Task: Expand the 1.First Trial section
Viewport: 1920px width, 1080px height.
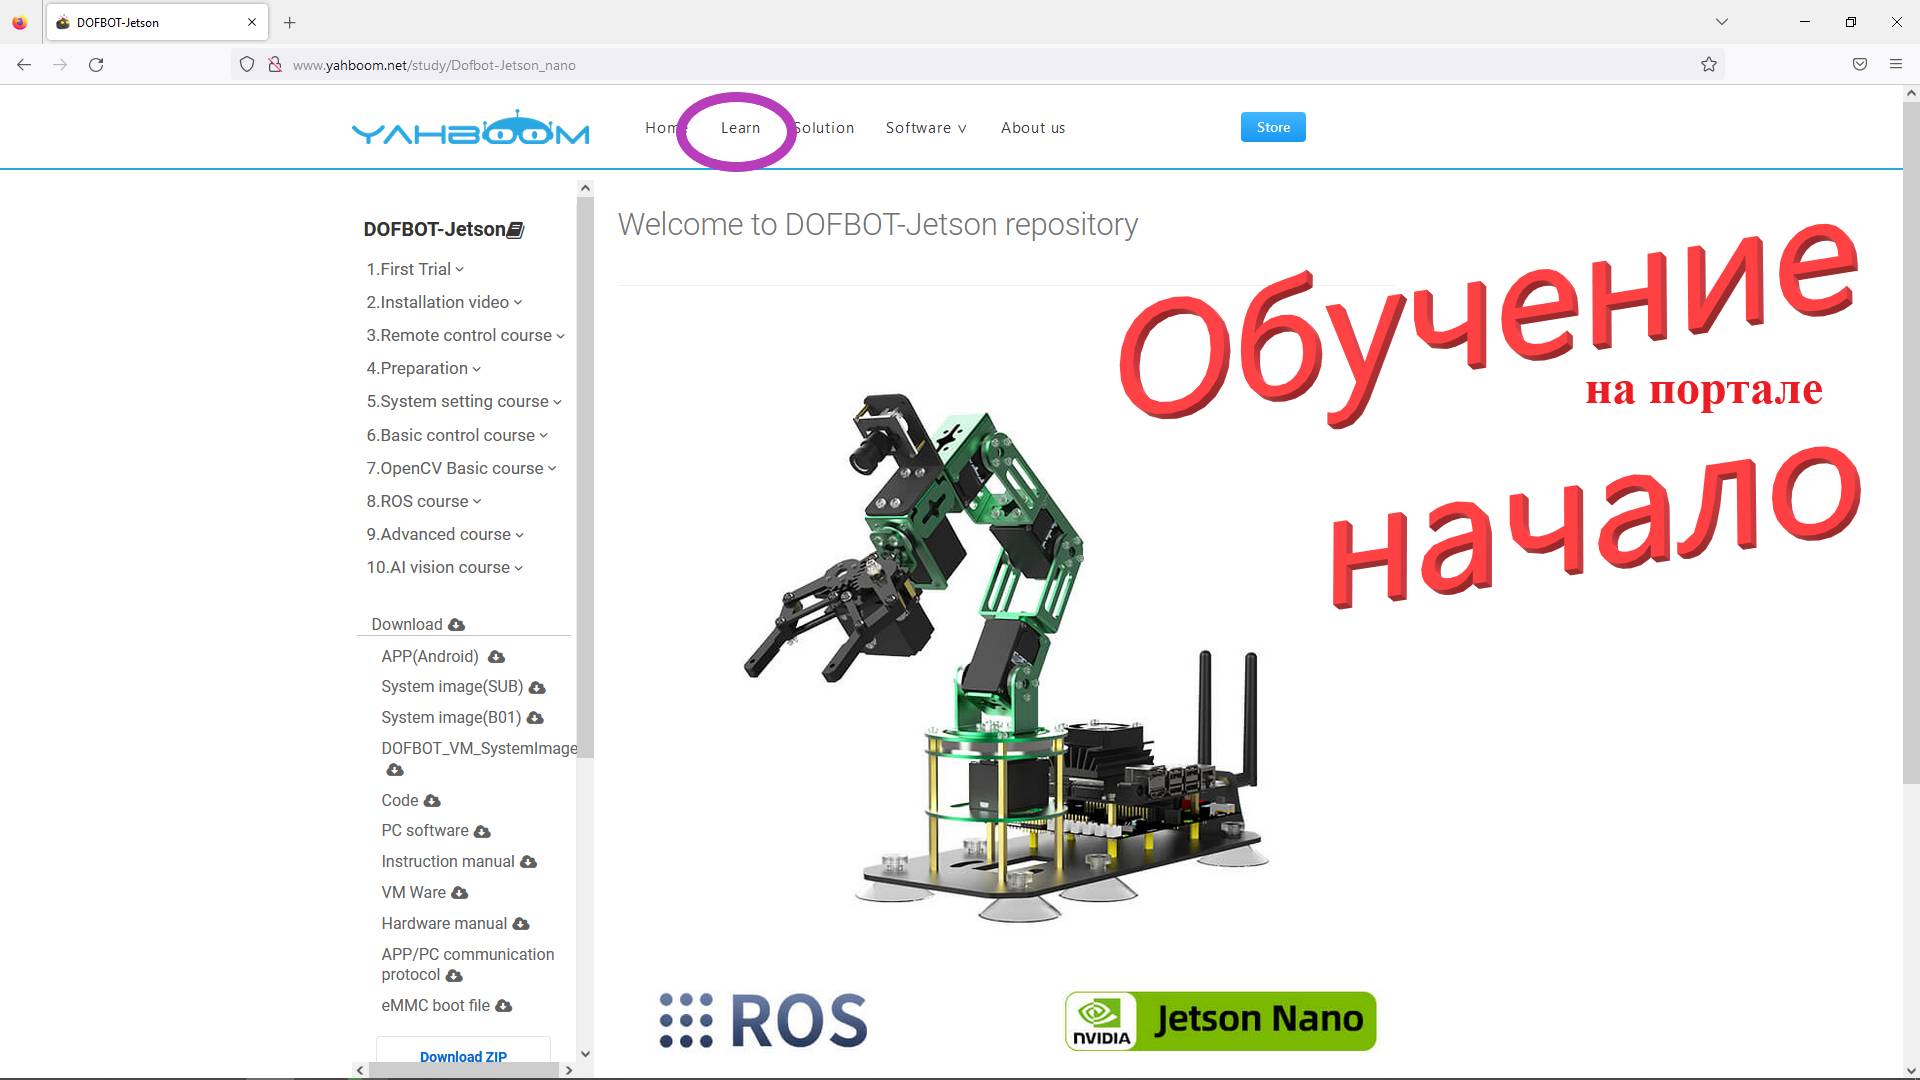Action: 413,269
